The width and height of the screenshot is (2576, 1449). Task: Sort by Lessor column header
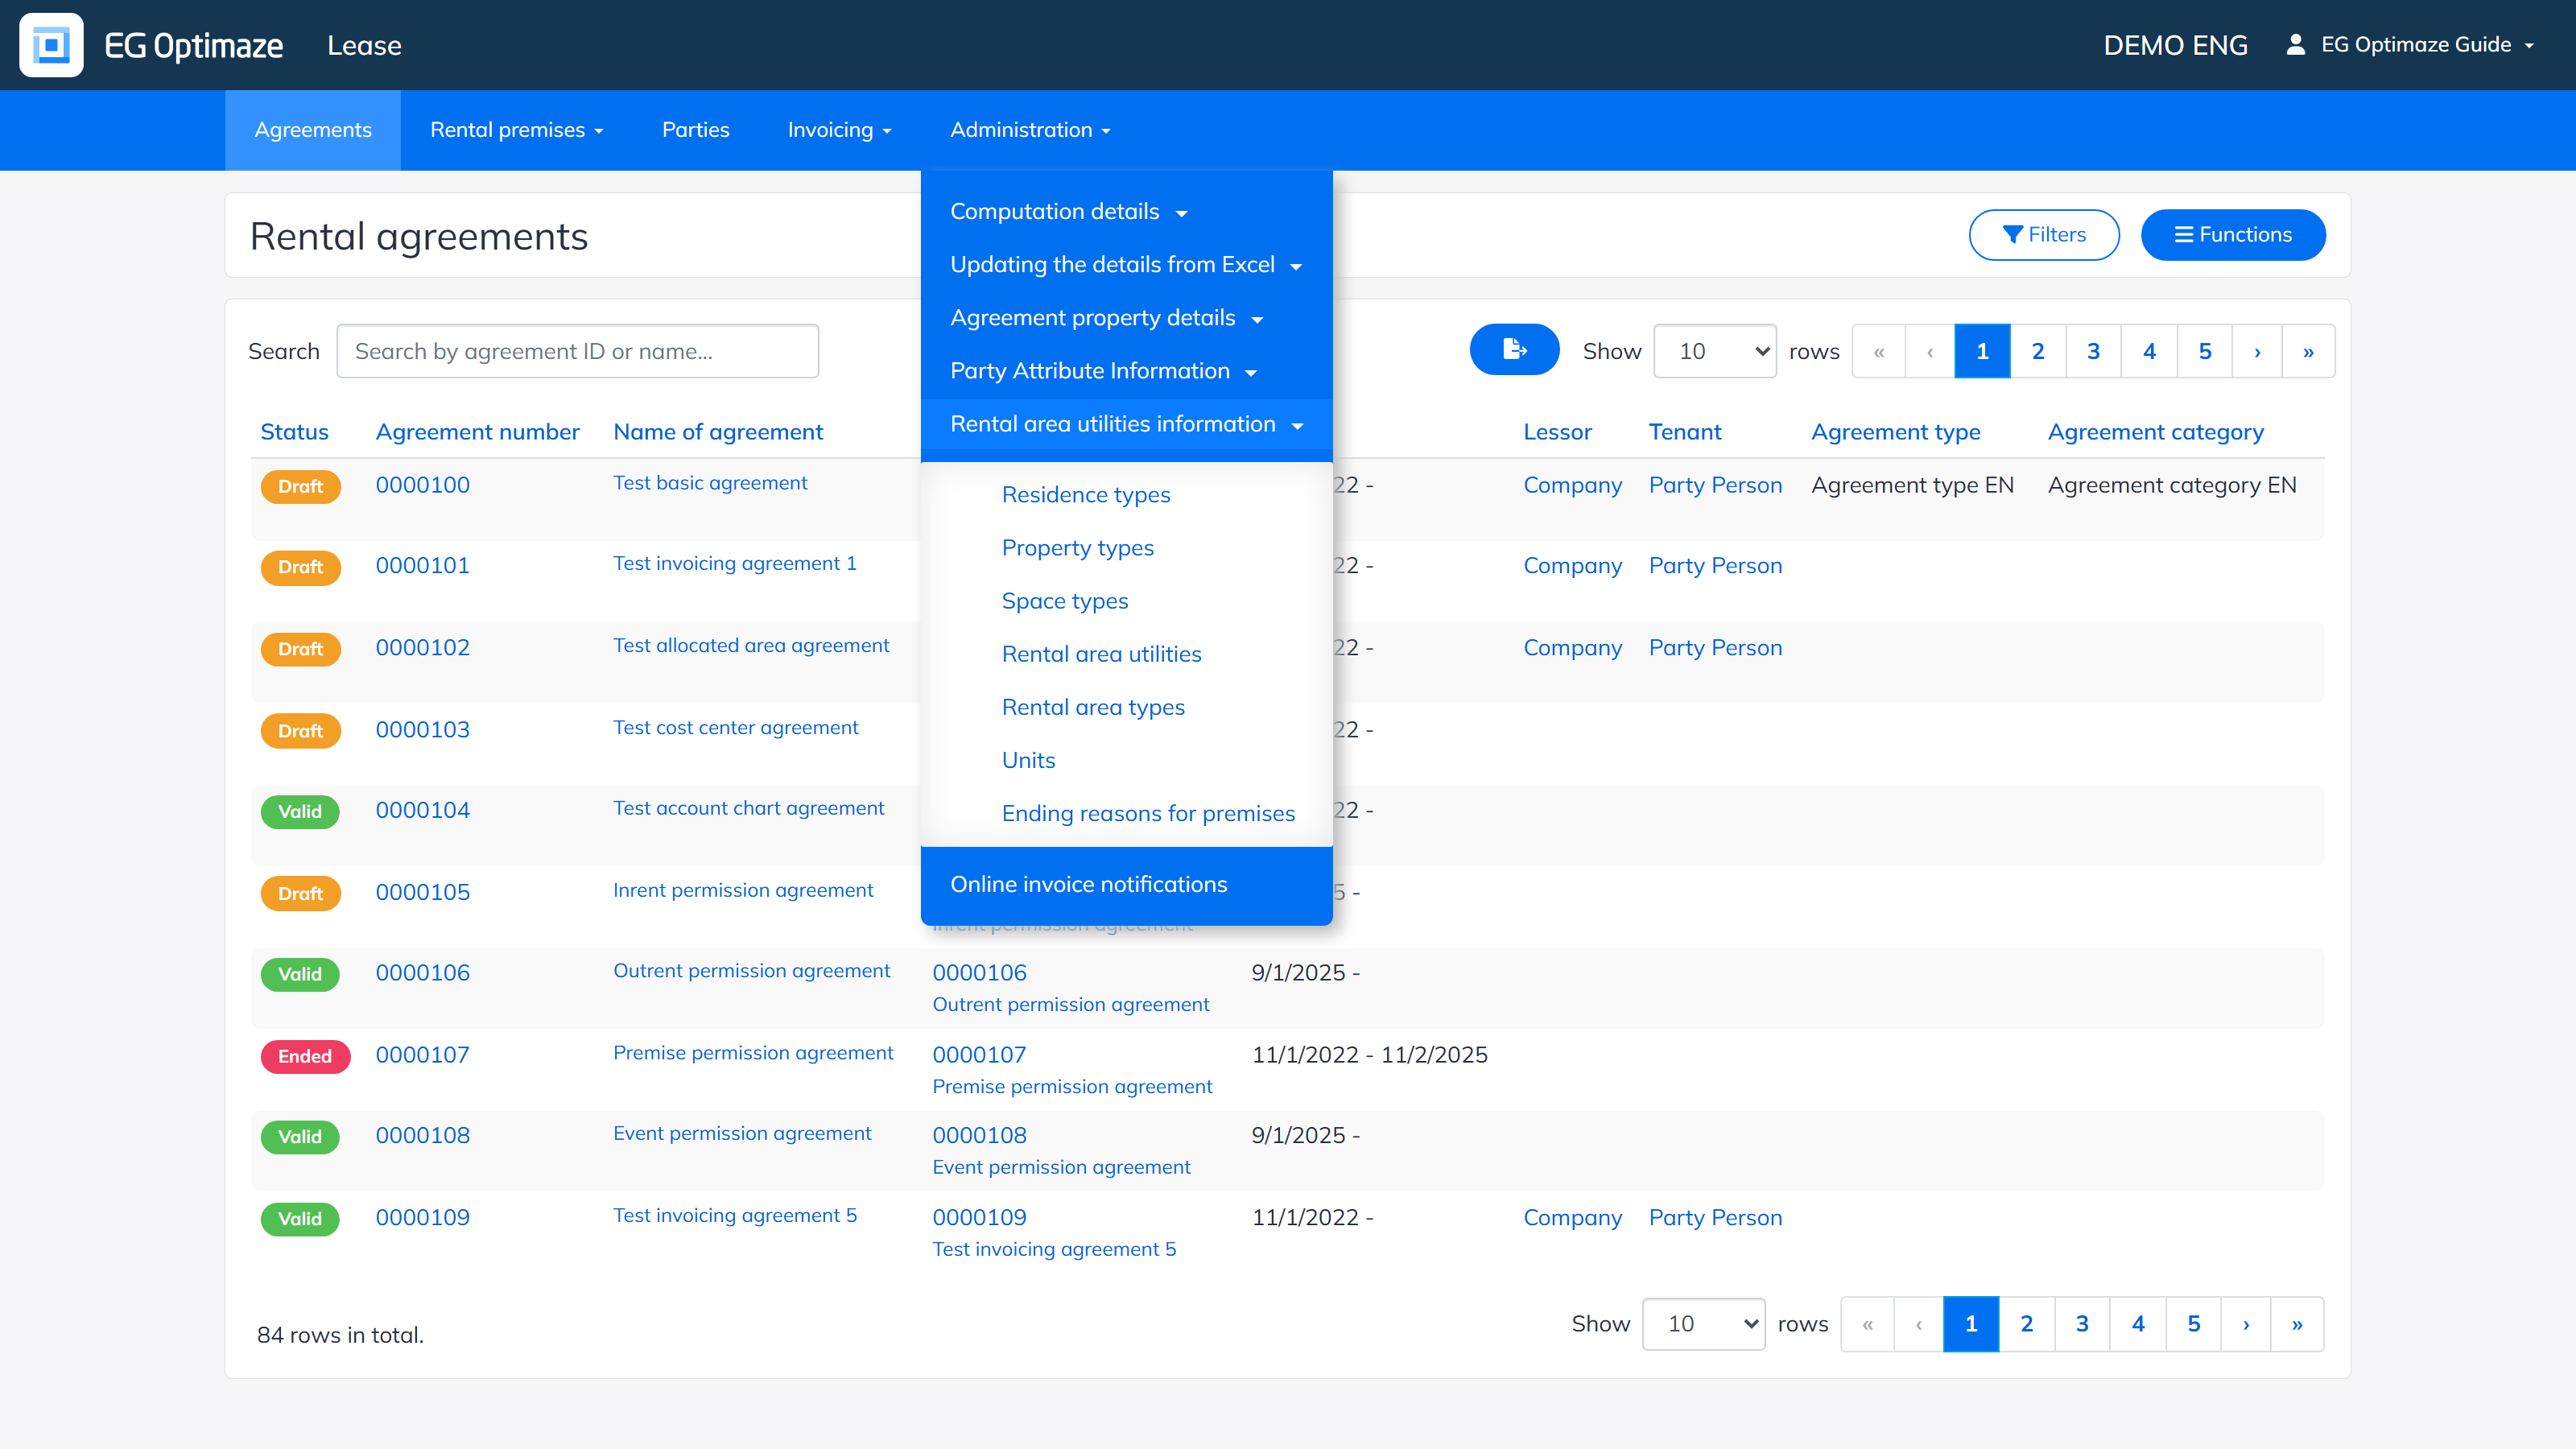[x=1557, y=432]
